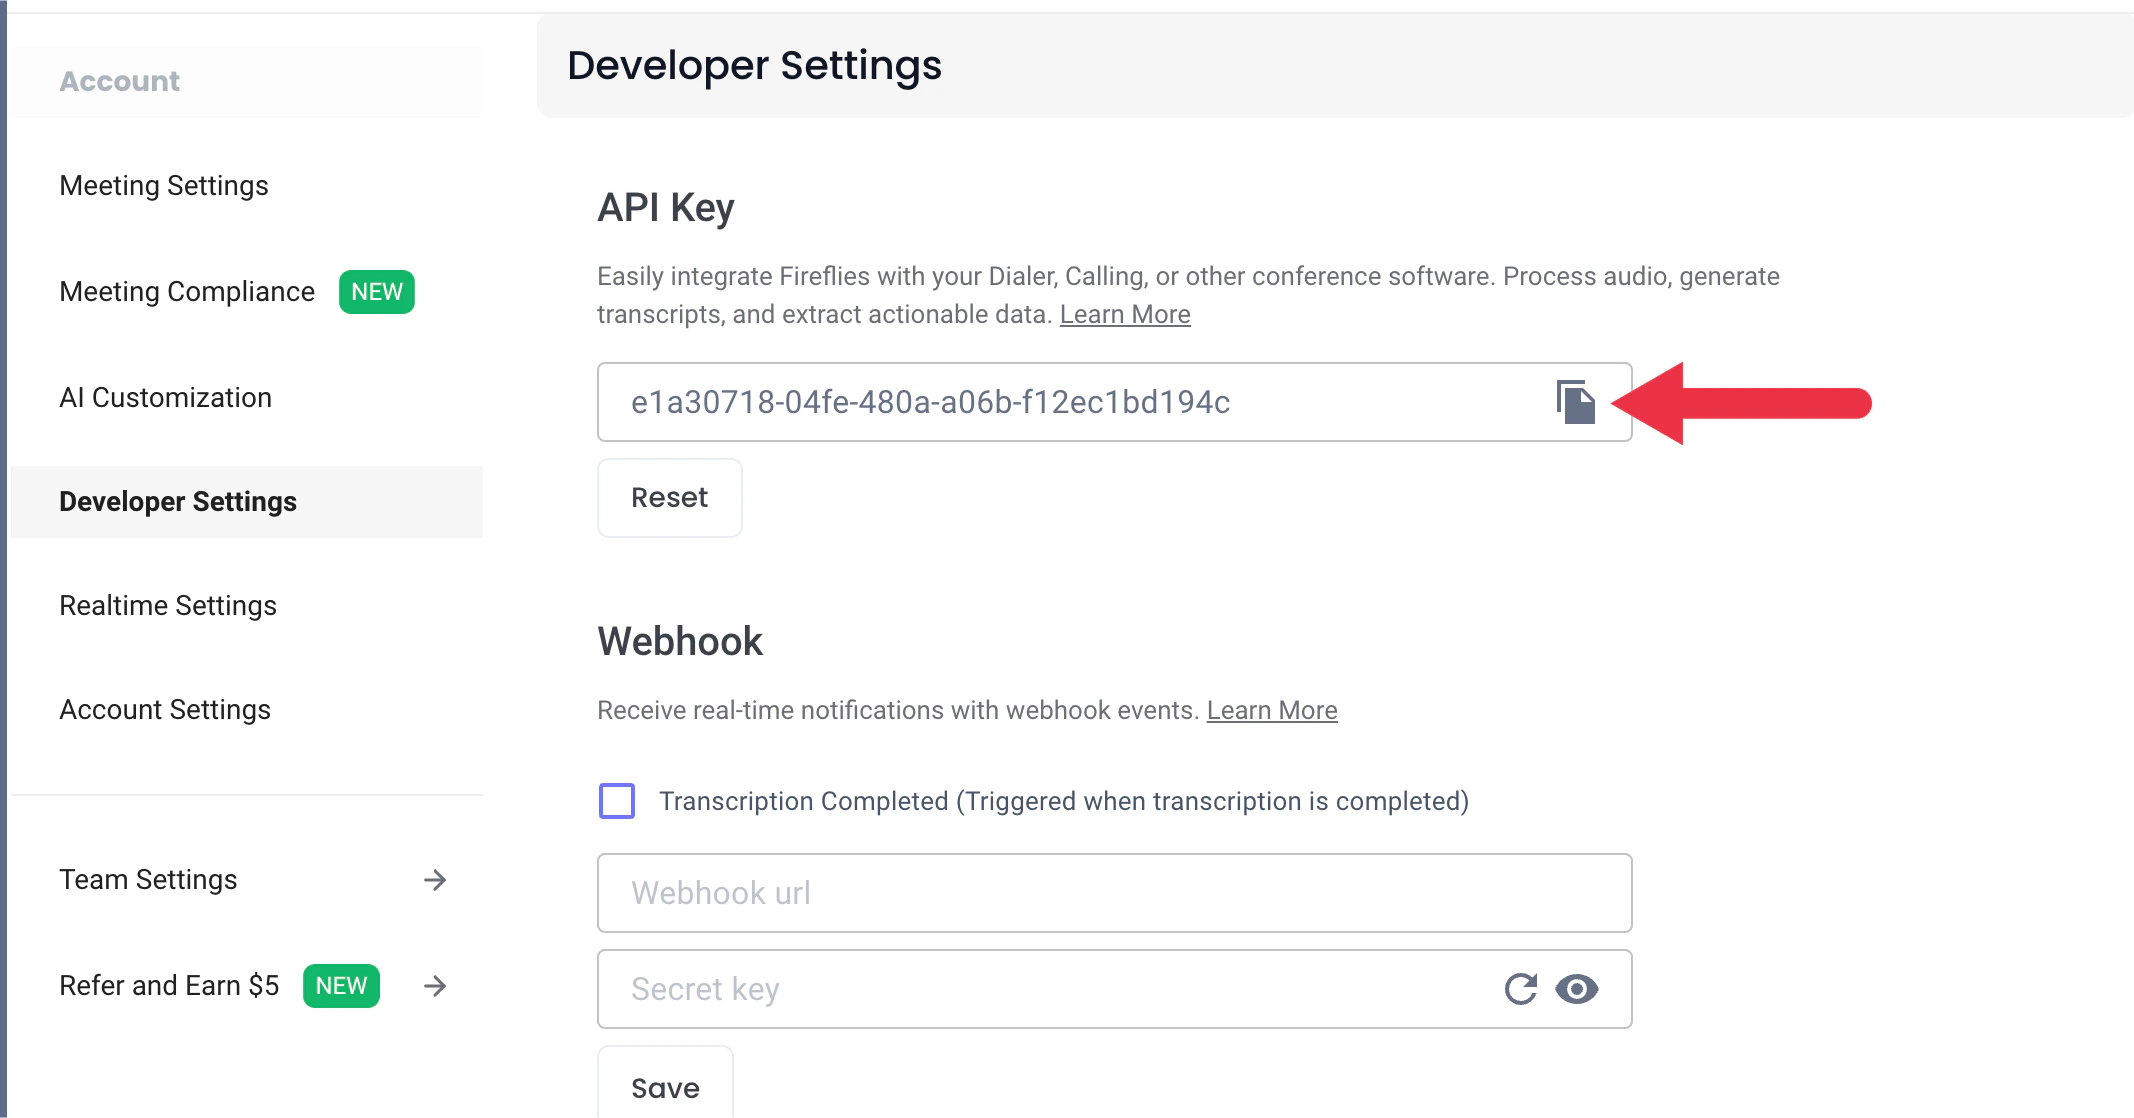2134x1118 pixels.
Task: Reveal the secret key with the eye icon
Action: click(1577, 989)
